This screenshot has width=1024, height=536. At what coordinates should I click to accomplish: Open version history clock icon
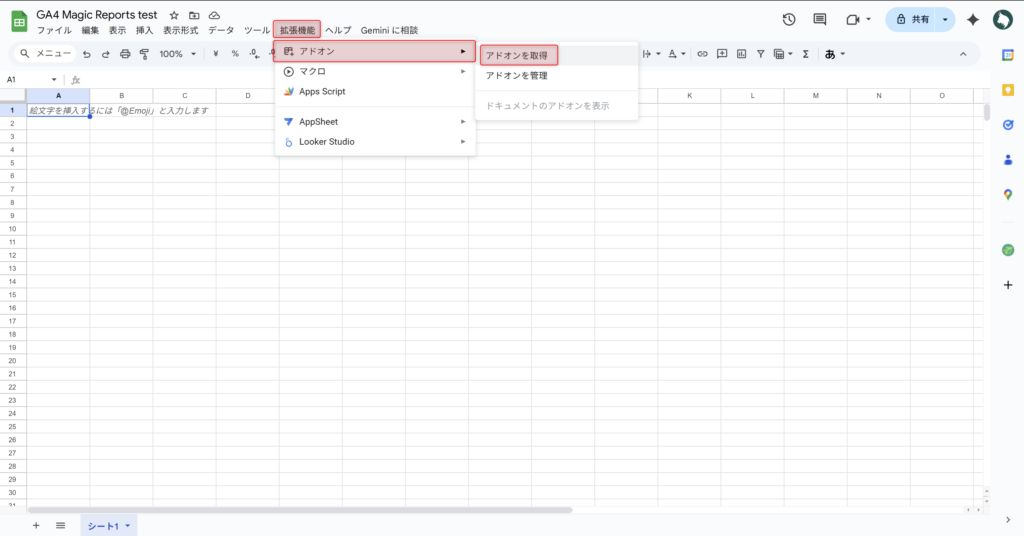[789, 20]
